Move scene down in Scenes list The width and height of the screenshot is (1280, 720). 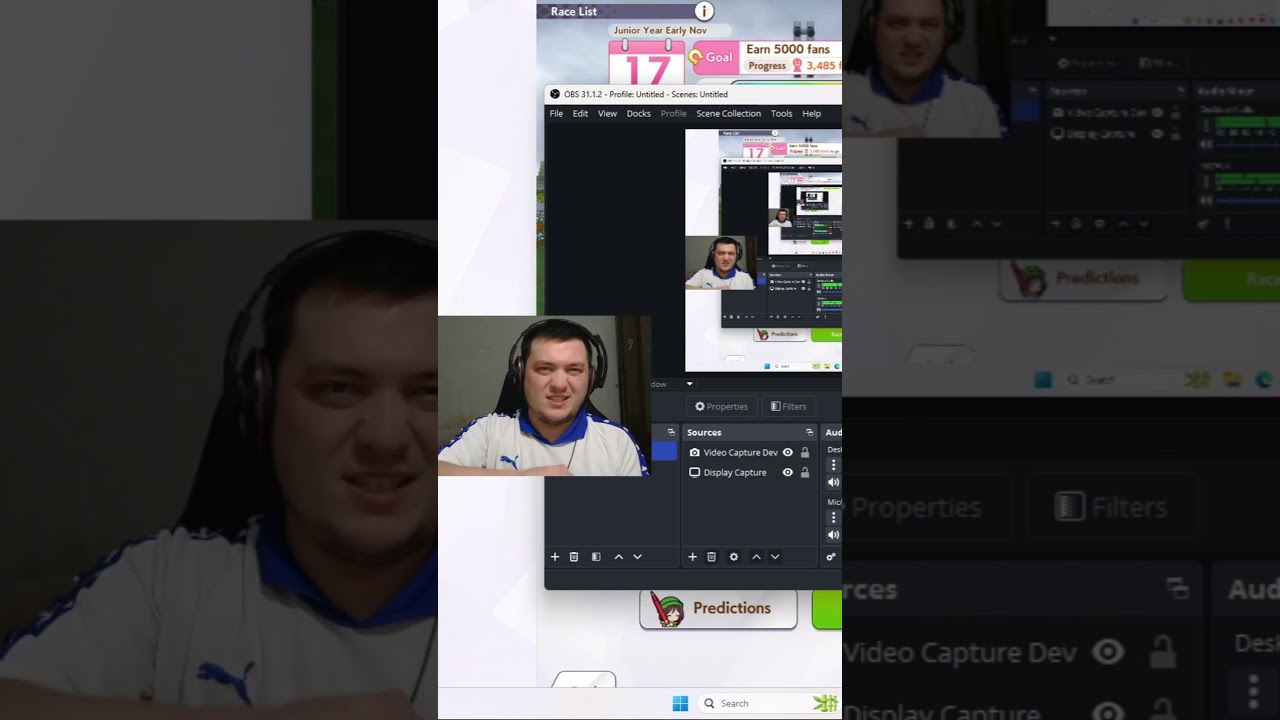637,556
